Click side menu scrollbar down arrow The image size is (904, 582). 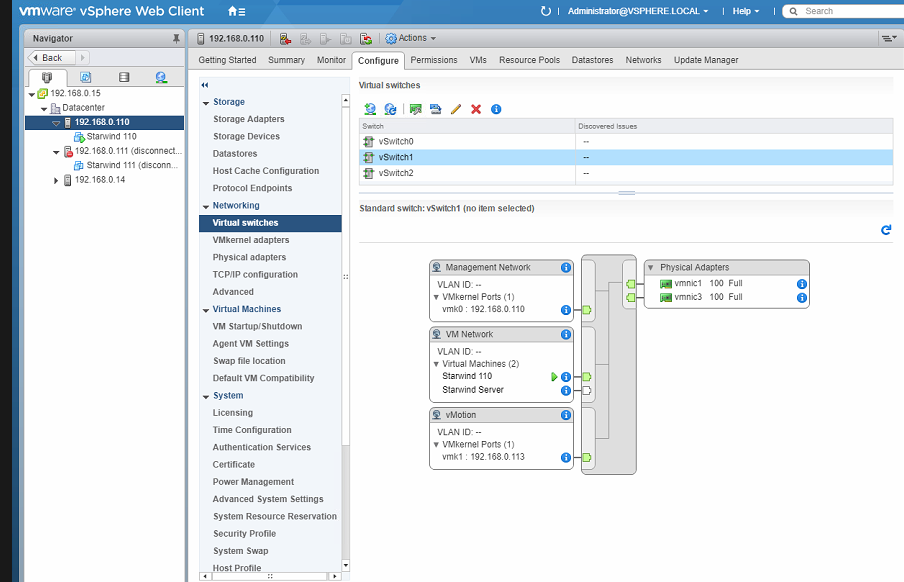tap(345, 565)
